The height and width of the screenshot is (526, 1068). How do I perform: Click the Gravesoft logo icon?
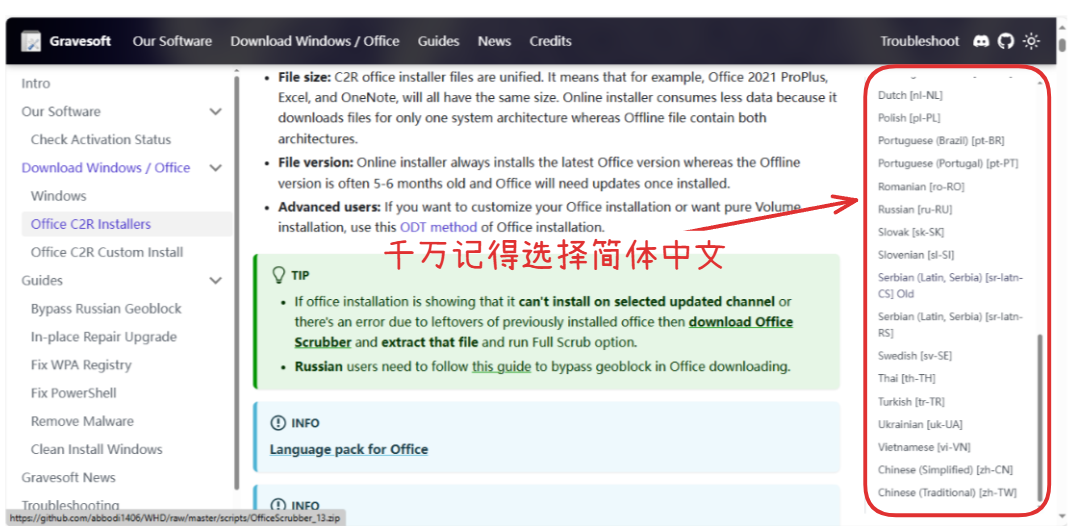click(x=31, y=41)
